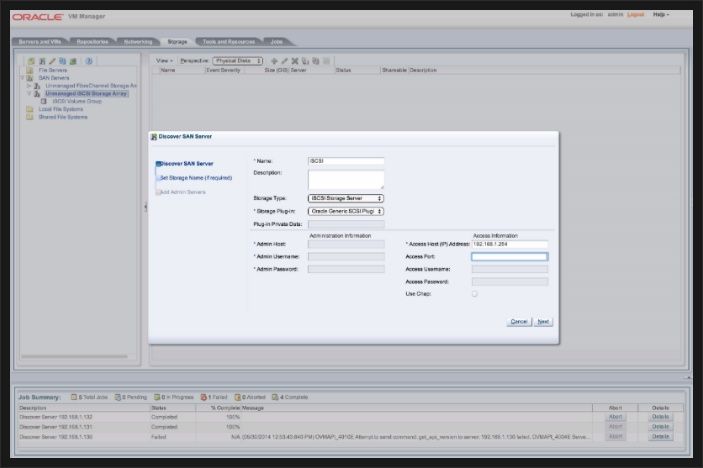Screen dimensions: 703x468
Task: Click the Name input field
Action: (346, 161)
